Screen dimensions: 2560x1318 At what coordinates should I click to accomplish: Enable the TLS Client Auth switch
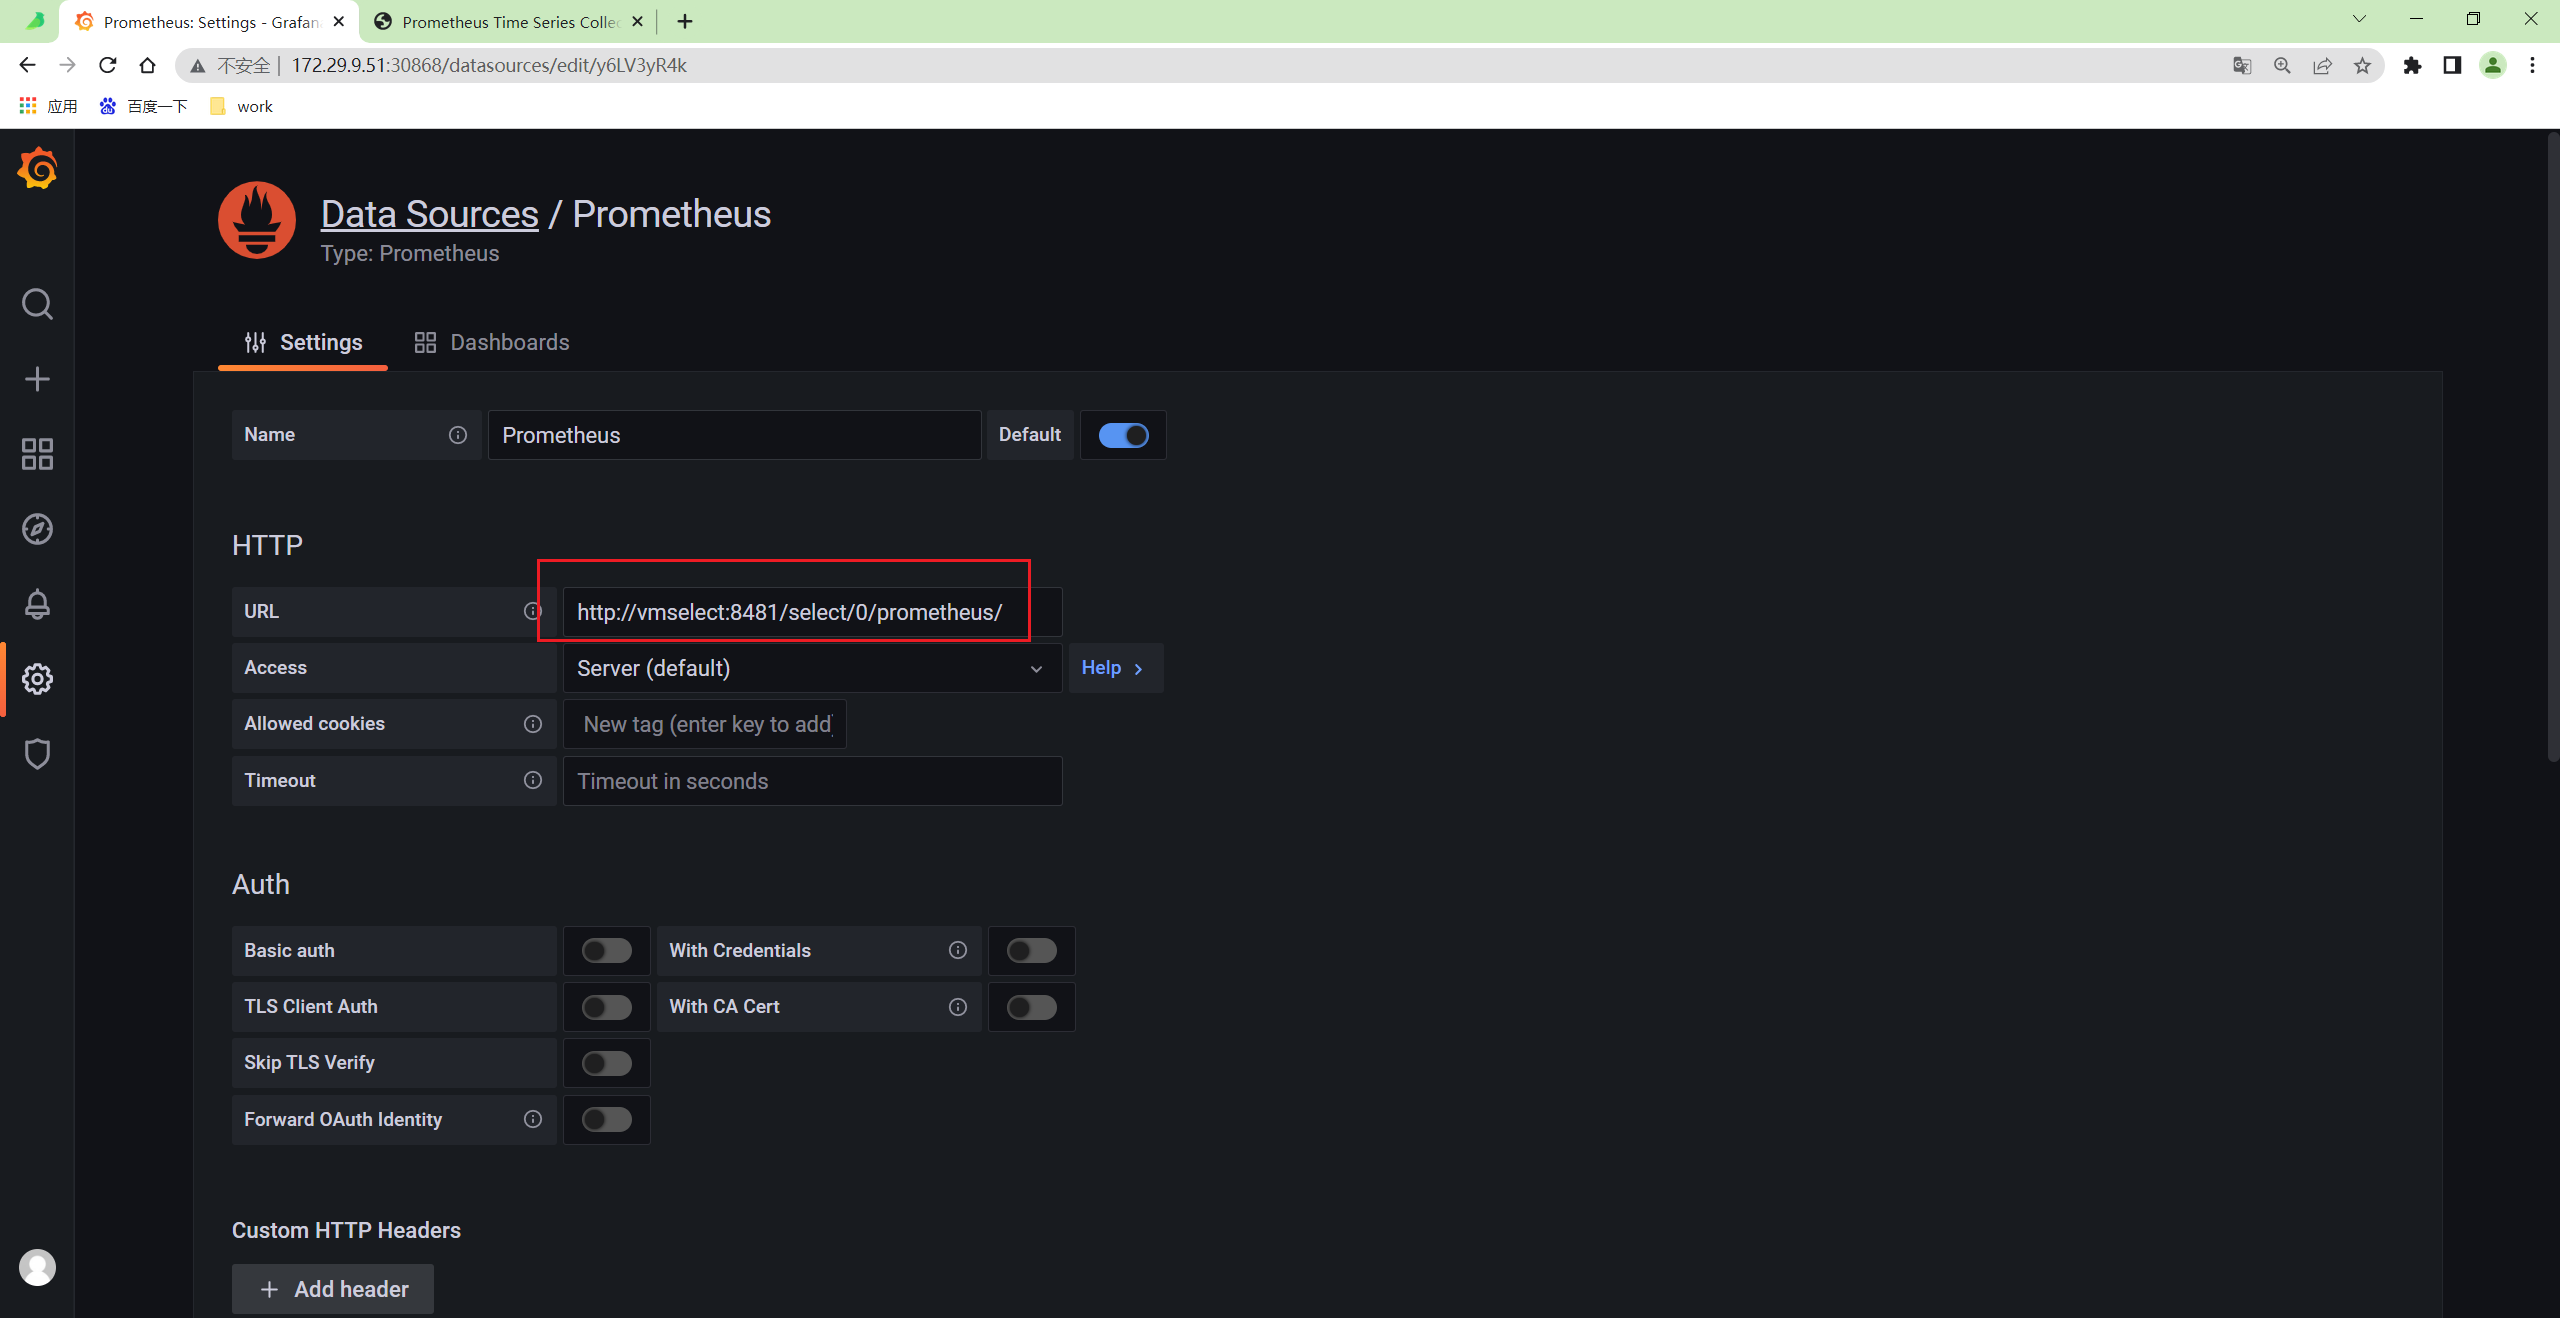pos(607,1007)
